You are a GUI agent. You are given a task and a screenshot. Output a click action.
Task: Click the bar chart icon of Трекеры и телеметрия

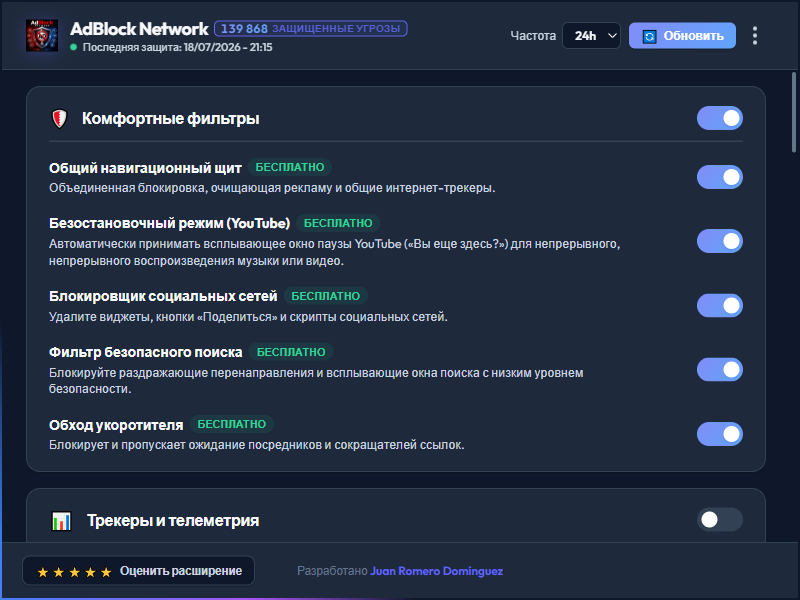pos(62,521)
